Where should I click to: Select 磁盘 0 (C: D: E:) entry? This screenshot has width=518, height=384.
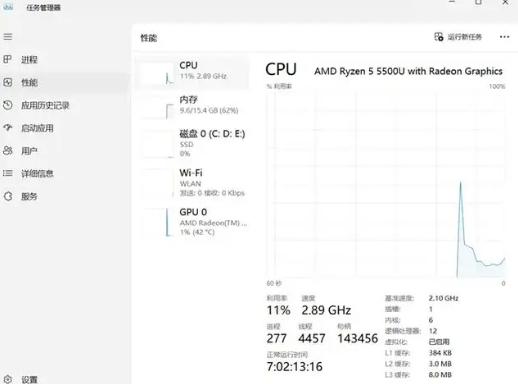point(193,143)
